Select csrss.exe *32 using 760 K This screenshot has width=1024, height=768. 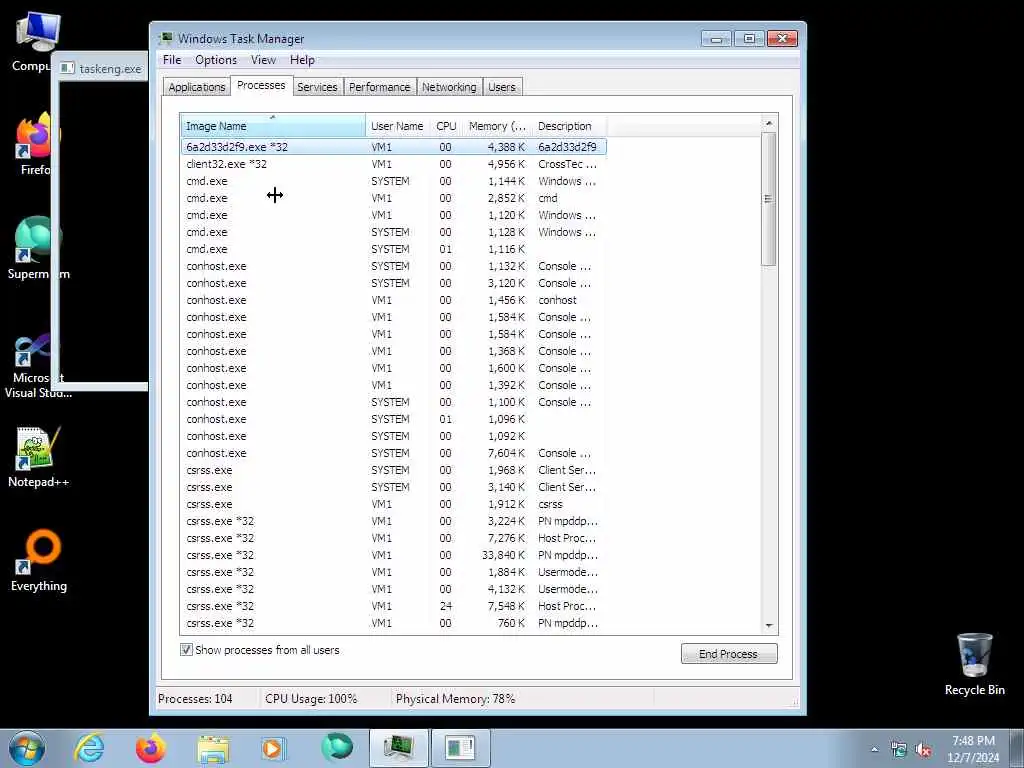point(394,622)
